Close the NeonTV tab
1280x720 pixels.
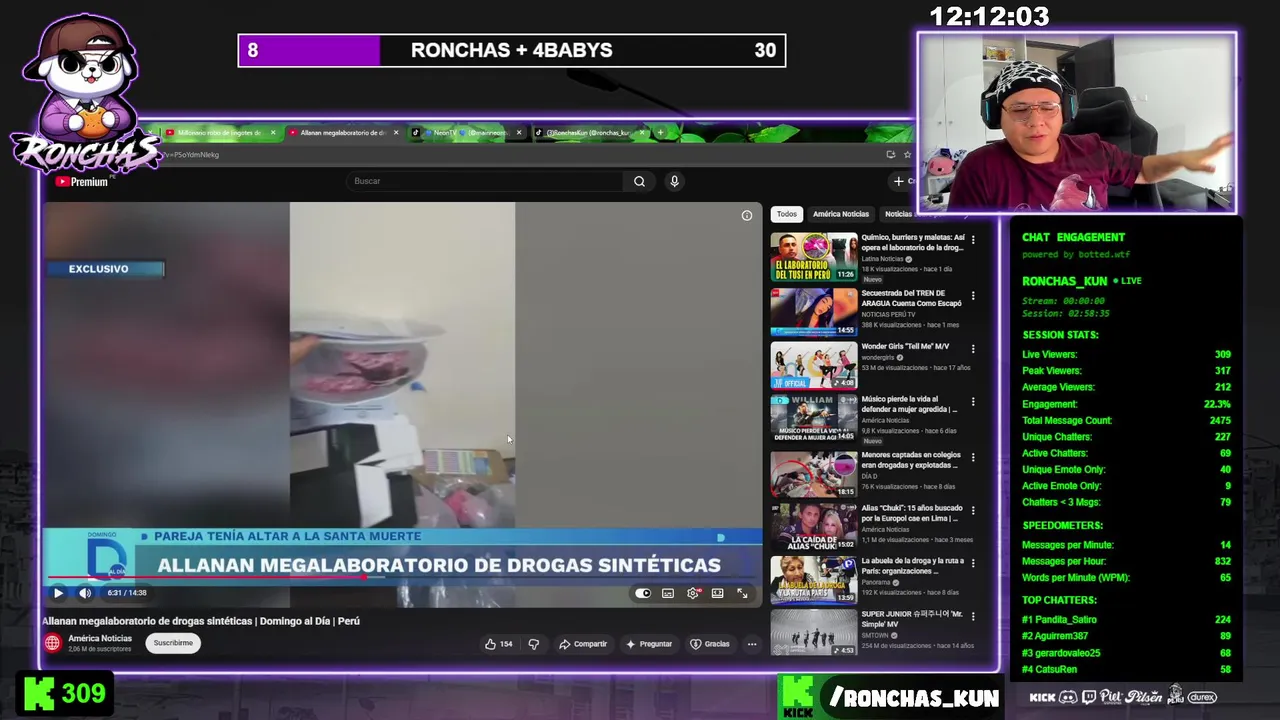tap(519, 133)
